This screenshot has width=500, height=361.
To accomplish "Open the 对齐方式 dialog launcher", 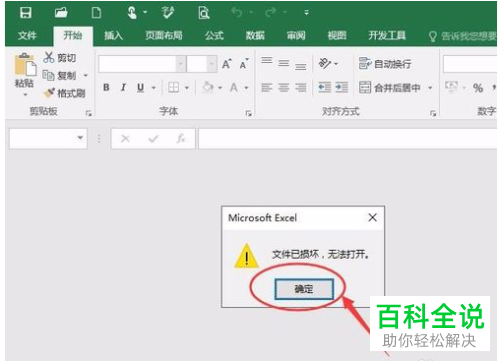I will click(433, 113).
